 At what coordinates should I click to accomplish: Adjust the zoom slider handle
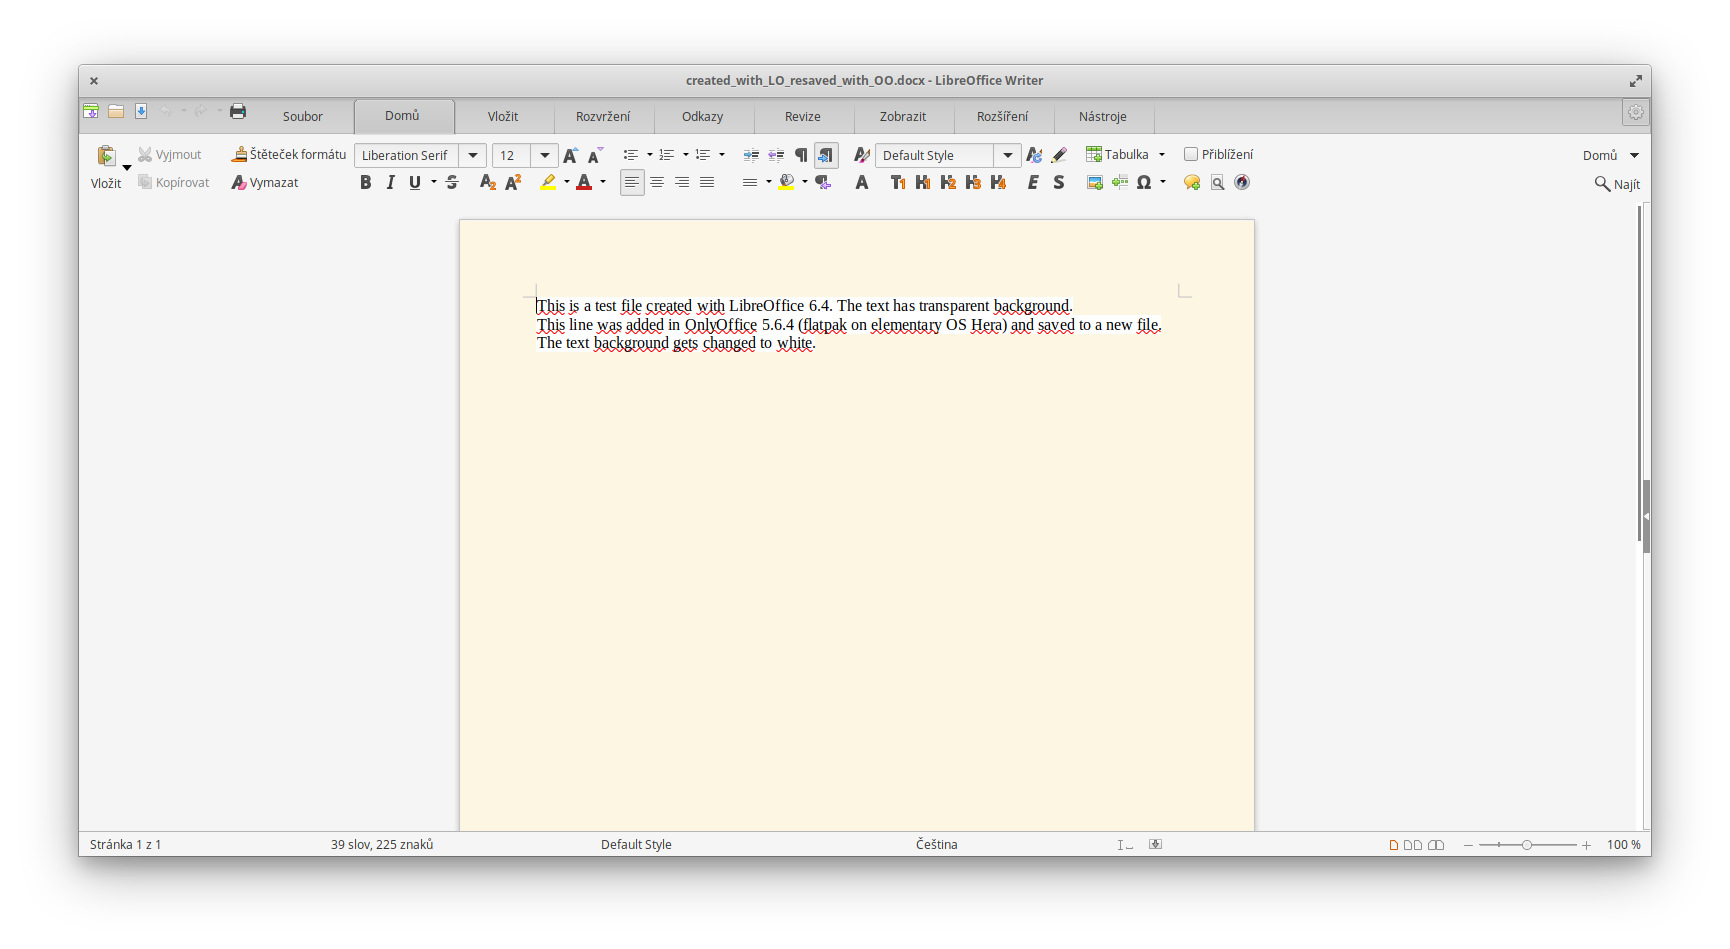point(1527,845)
